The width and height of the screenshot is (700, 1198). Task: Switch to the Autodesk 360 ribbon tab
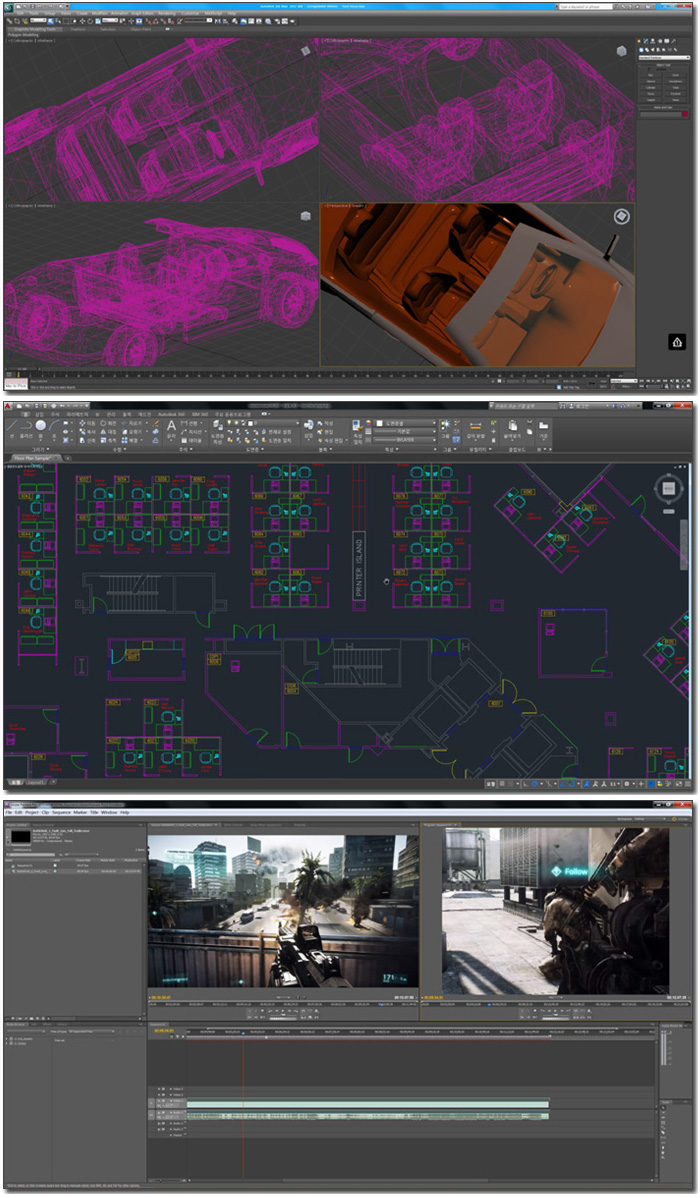point(171,414)
